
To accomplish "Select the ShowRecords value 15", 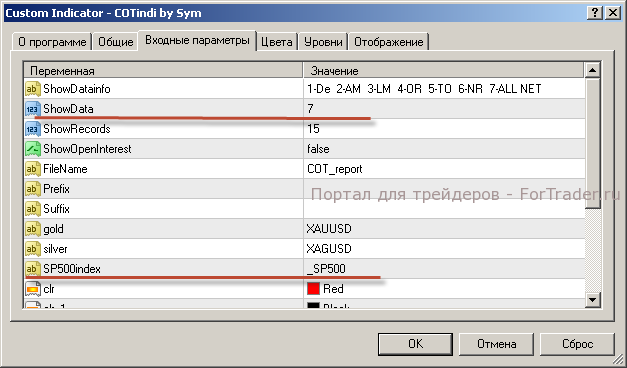I will pos(314,129).
